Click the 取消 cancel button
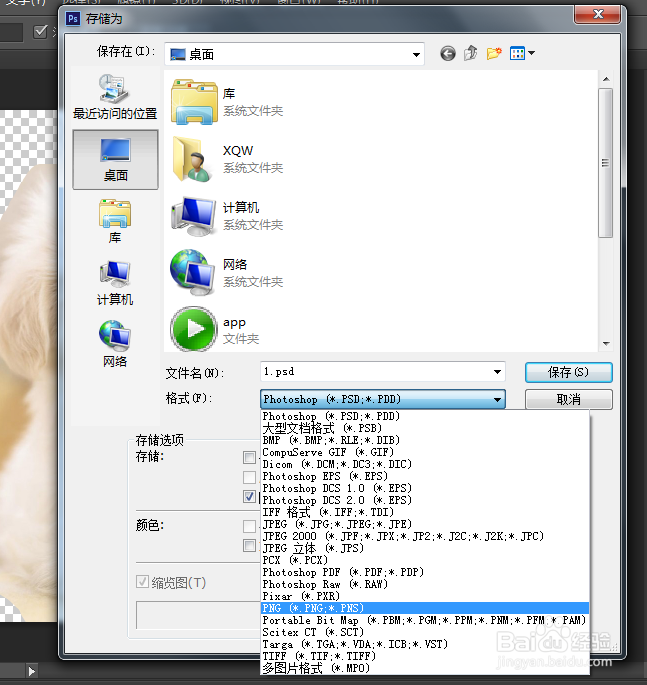 click(x=568, y=399)
